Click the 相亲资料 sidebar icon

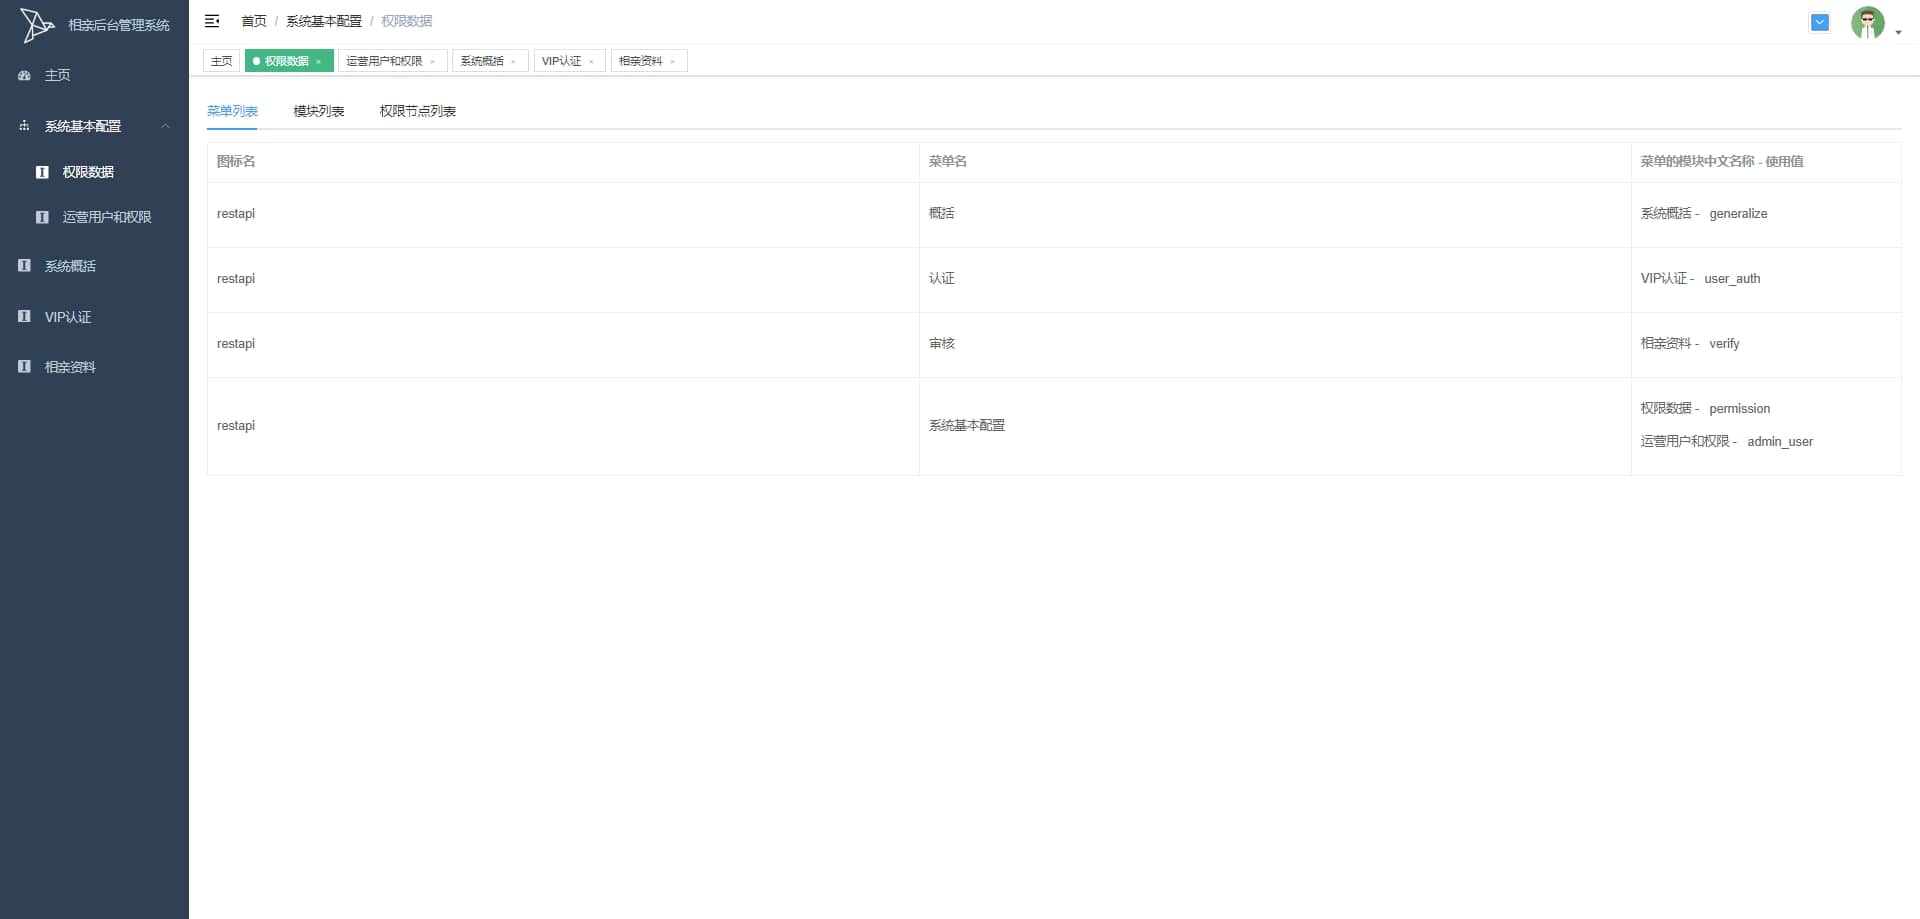[24, 367]
